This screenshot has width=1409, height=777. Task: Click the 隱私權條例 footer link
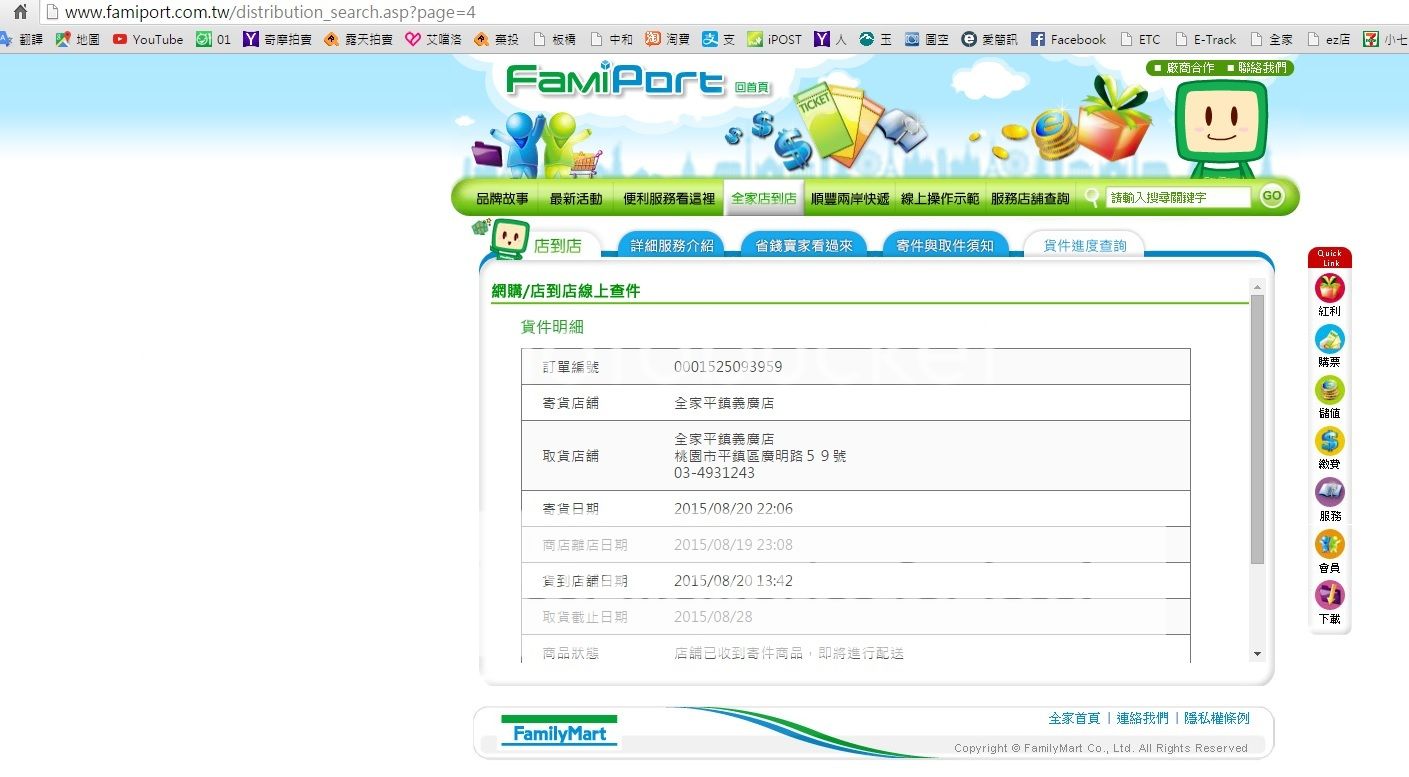point(1216,718)
